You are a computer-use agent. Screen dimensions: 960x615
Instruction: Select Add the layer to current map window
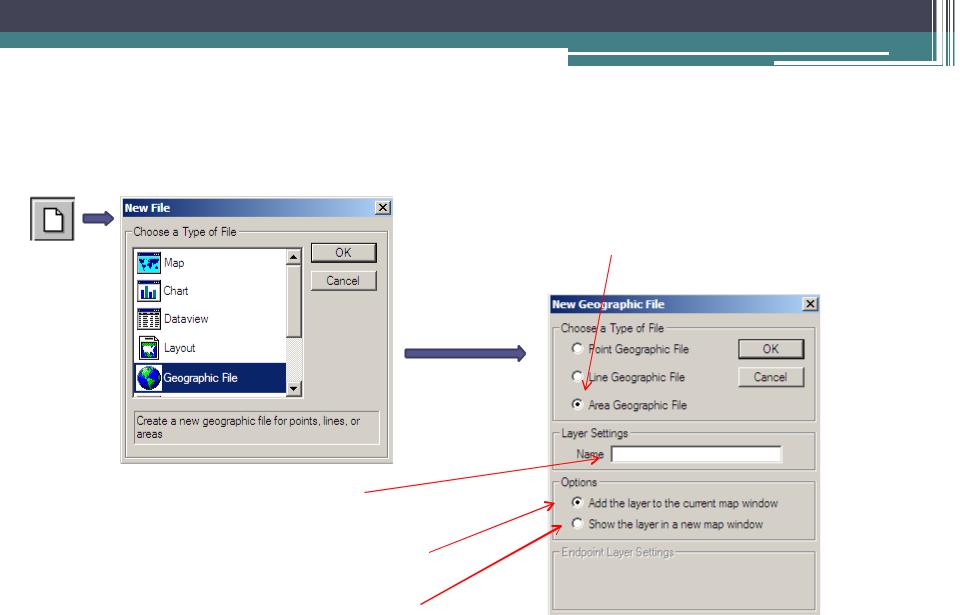tap(577, 502)
